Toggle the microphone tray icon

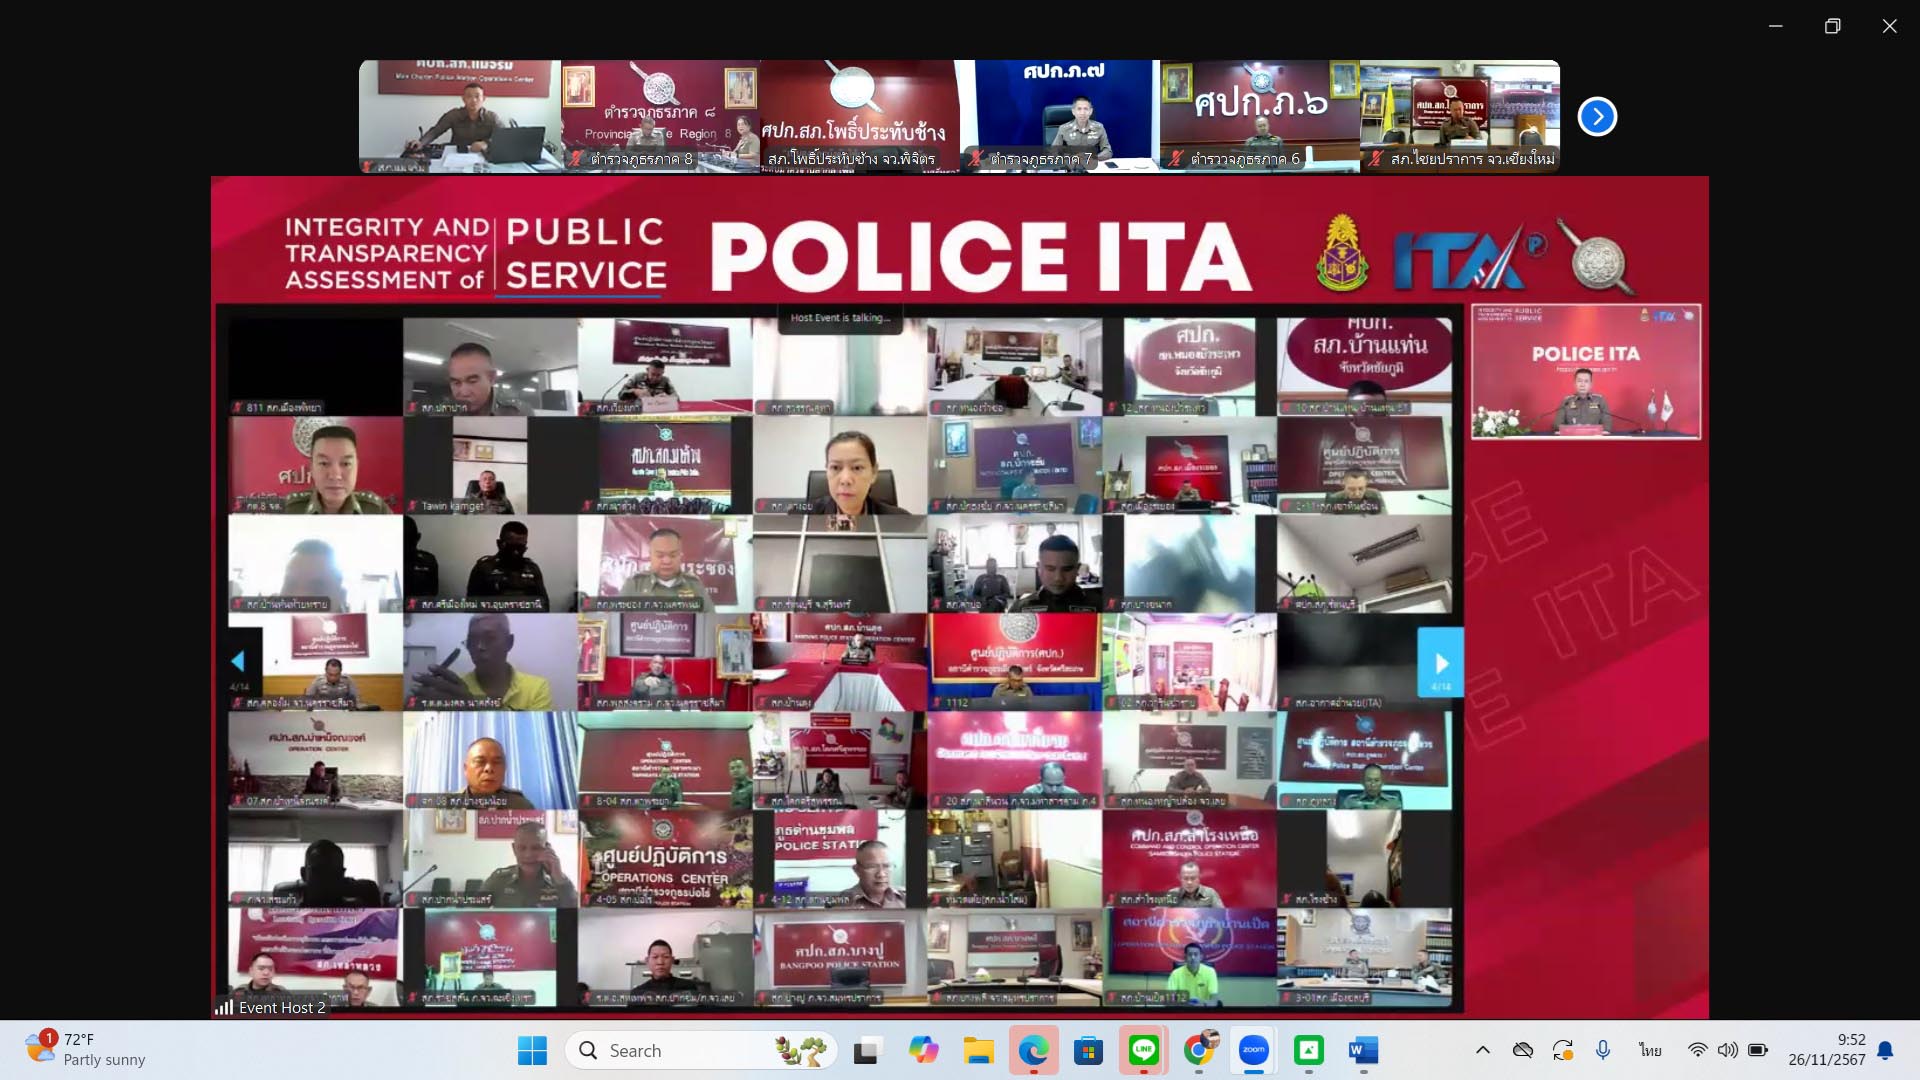point(1603,1050)
